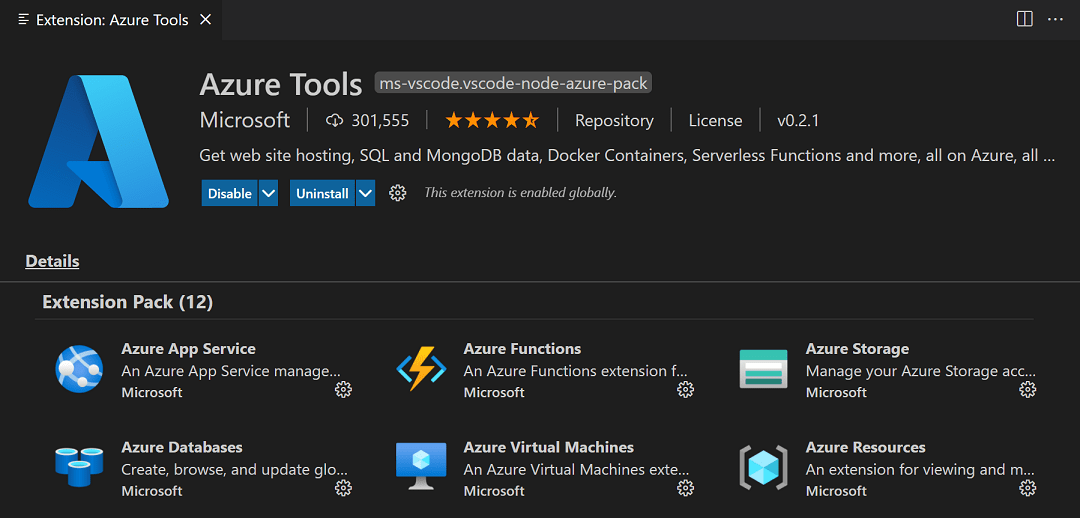Screen dimensions: 1080x518
Task: Open manage gear next to Uninstall button
Action: (398, 193)
